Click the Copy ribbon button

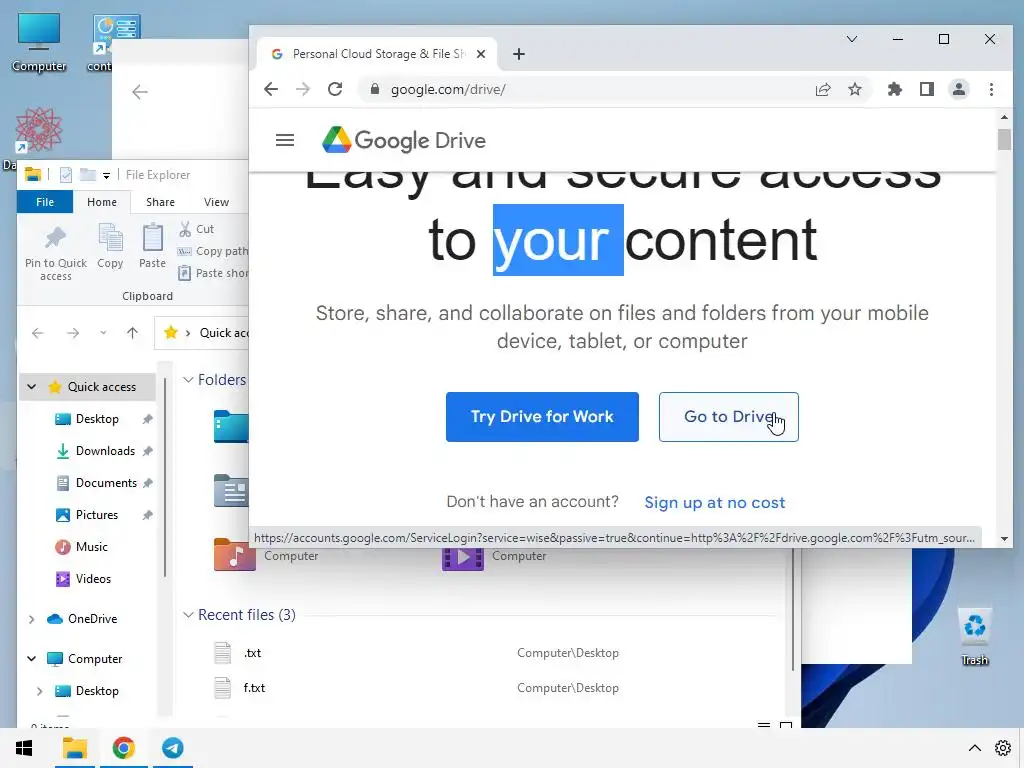(110, 246)
